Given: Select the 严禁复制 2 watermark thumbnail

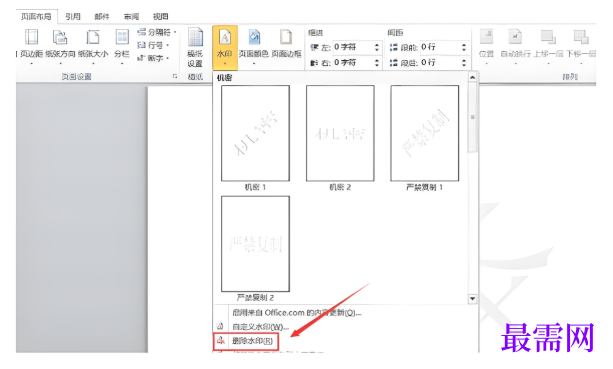Looking at the screenshot, I should point(255,244).
